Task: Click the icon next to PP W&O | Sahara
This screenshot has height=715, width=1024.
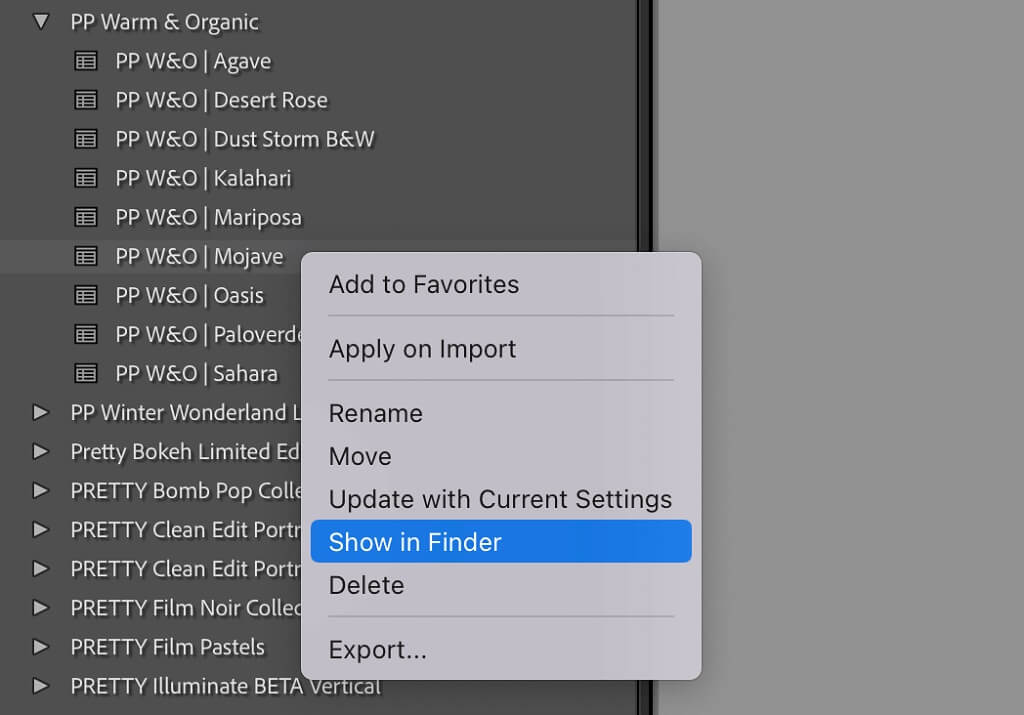Action: [86, 373]
